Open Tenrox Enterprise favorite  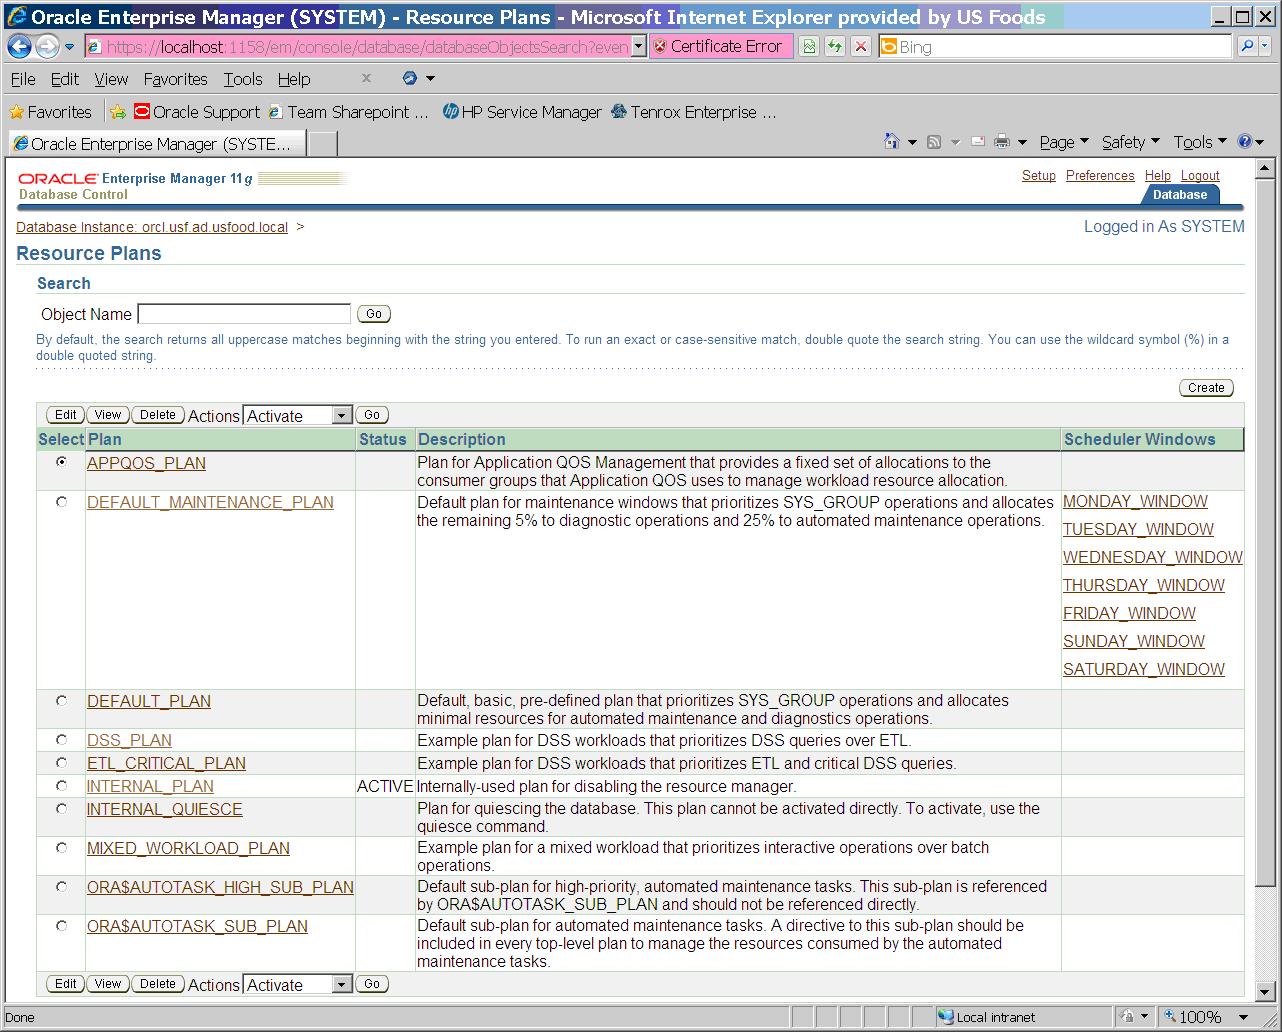tap(693, 112)
